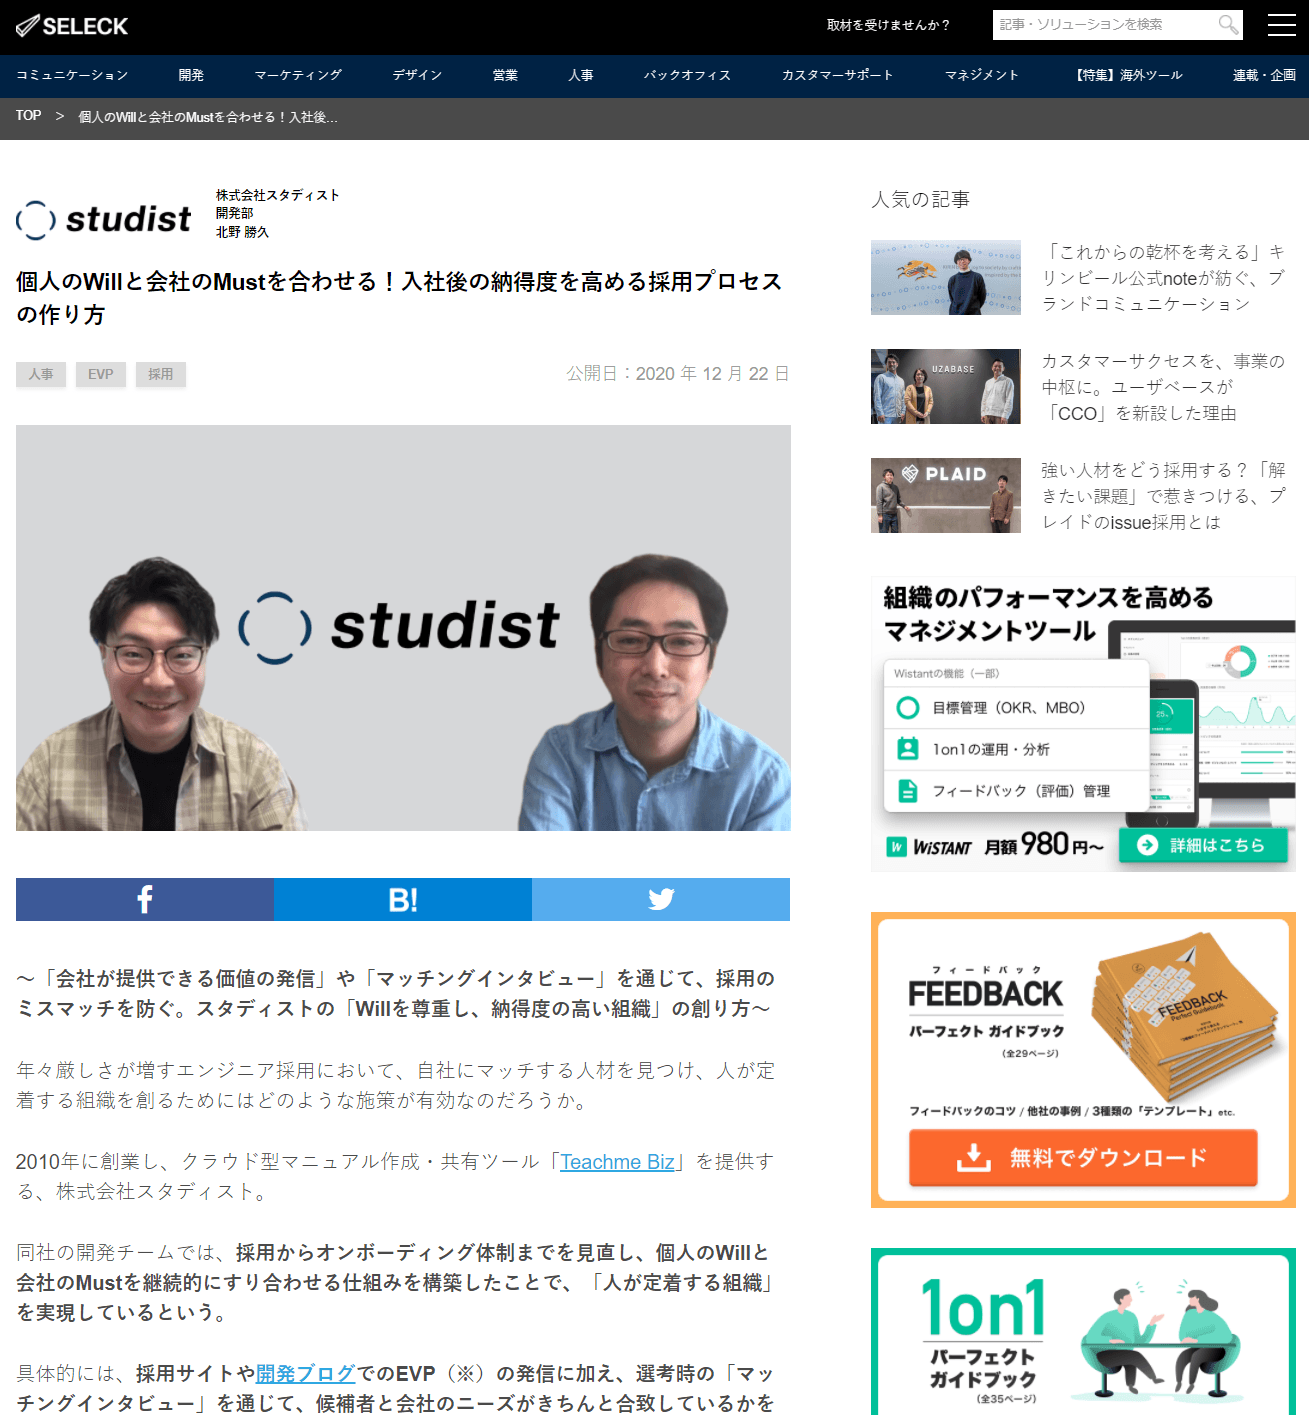Viewport: 1309px width, 1415px height.
Task: Click the 取材を受けませんか？ link
Action: (x=888, y=25)
